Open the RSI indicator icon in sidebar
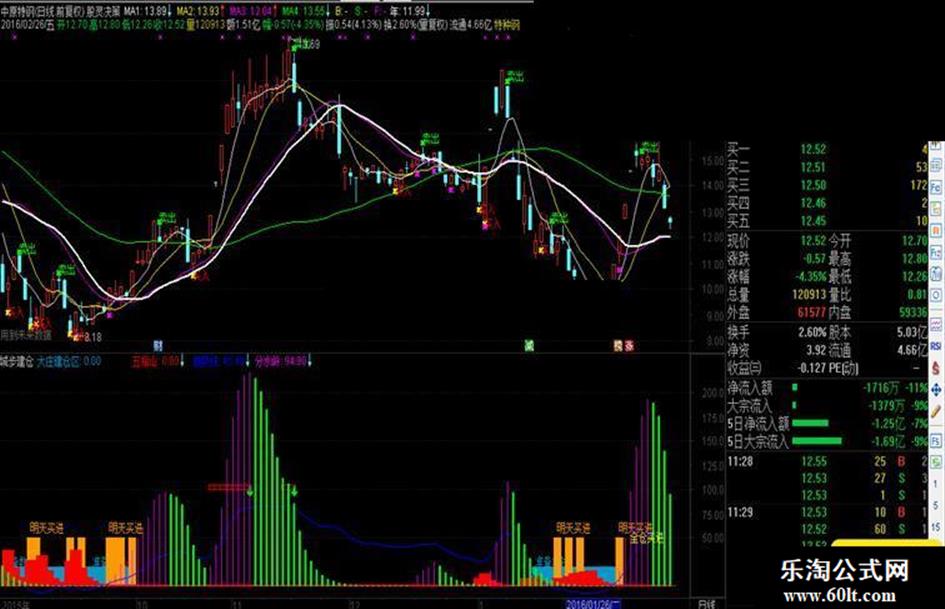Screen dimensions: 945x609 [x=936, y=346]
